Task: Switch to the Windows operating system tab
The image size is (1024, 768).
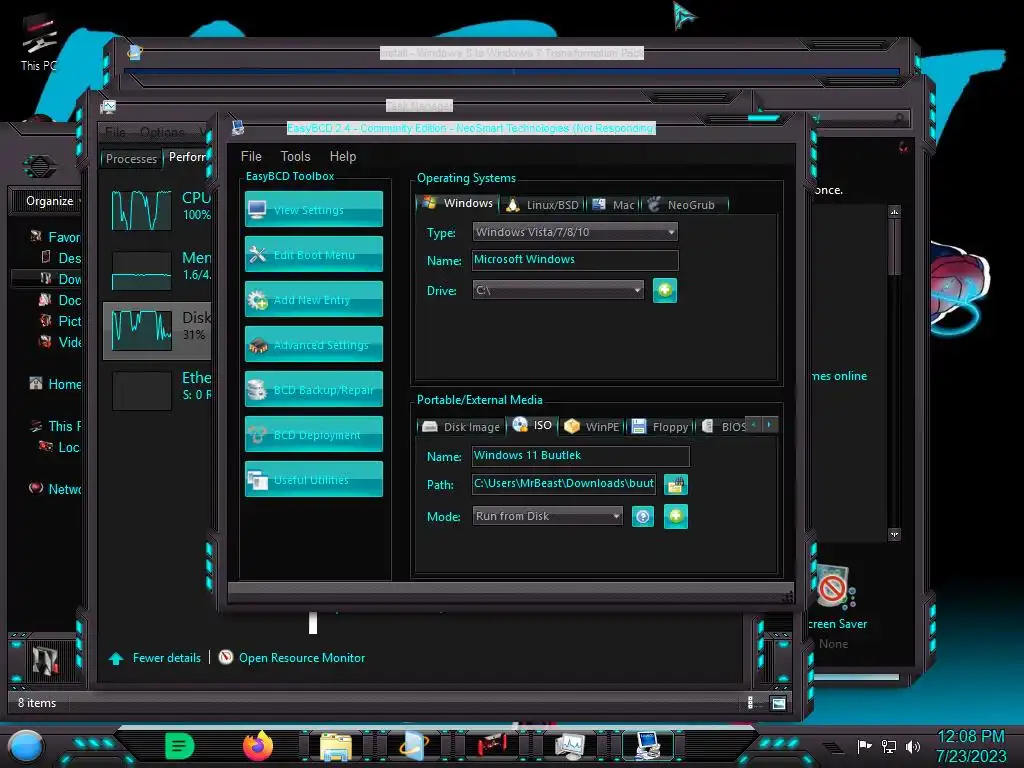Action: tap(457, 204)
